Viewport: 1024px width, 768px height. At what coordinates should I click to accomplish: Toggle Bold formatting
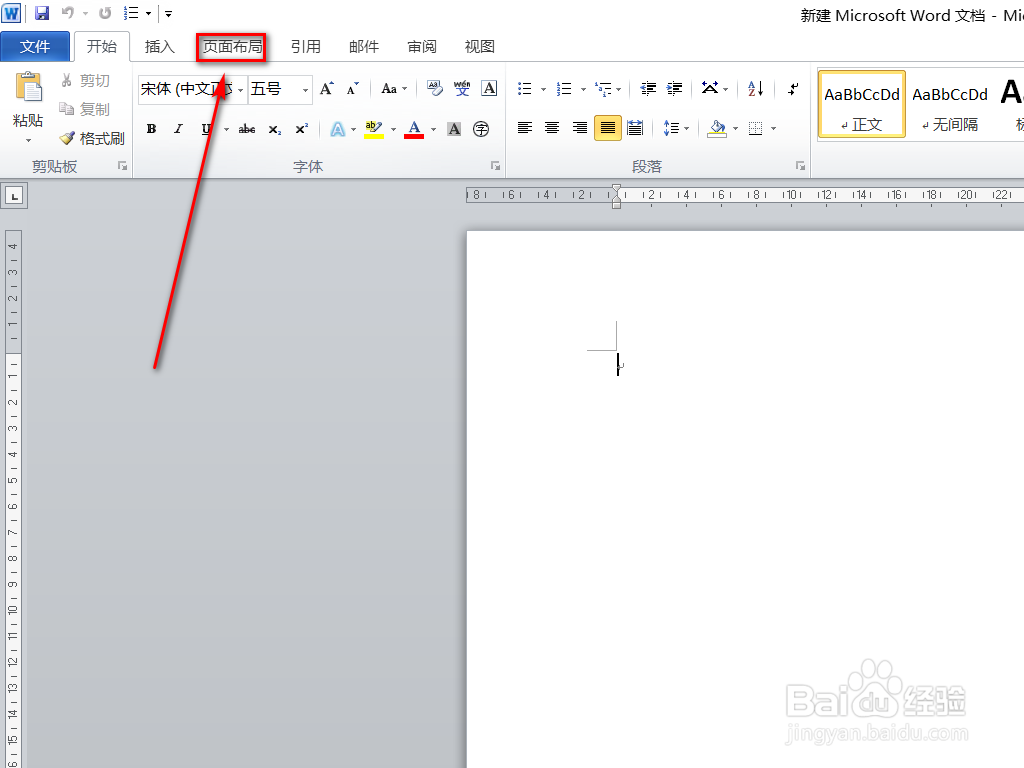click(152, 129)
